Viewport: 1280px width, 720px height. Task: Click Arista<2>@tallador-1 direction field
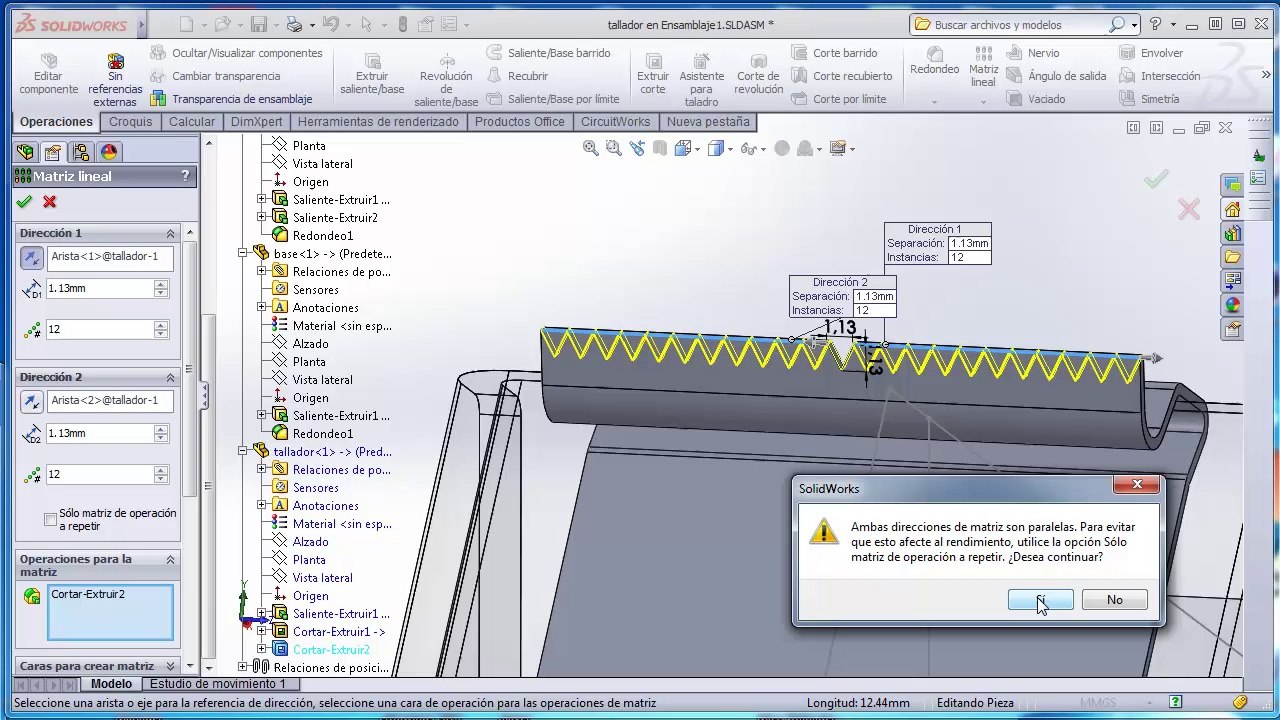110,400
